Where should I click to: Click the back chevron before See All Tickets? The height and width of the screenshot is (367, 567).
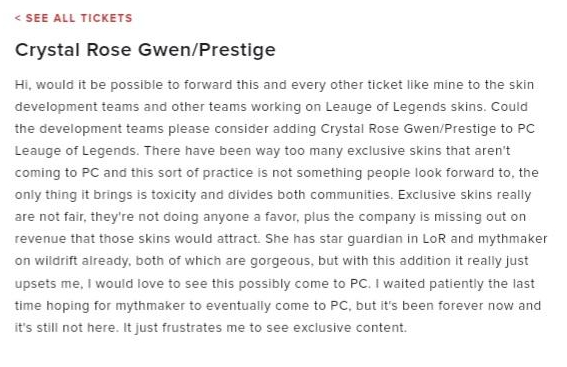tap(18, 18)
